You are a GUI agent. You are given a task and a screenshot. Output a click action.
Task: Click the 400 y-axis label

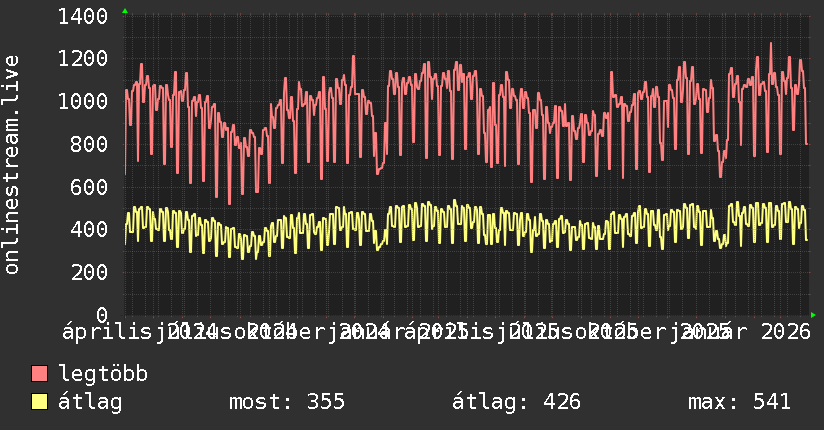coord(89,229)
